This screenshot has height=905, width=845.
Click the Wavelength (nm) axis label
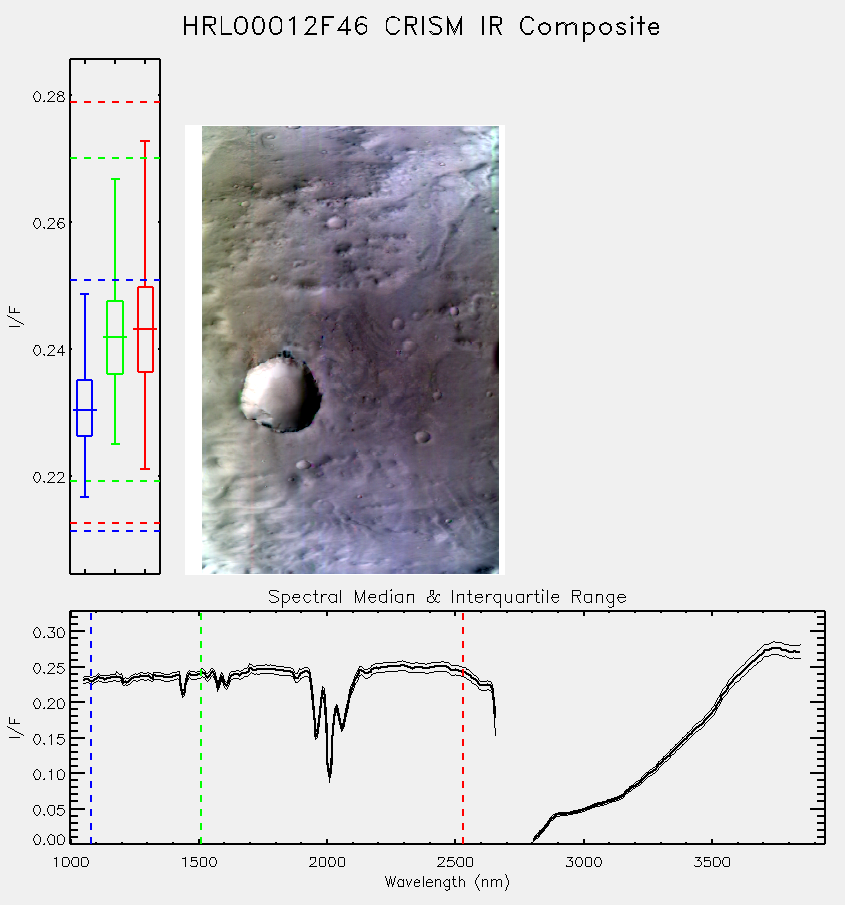coord(447,882)
